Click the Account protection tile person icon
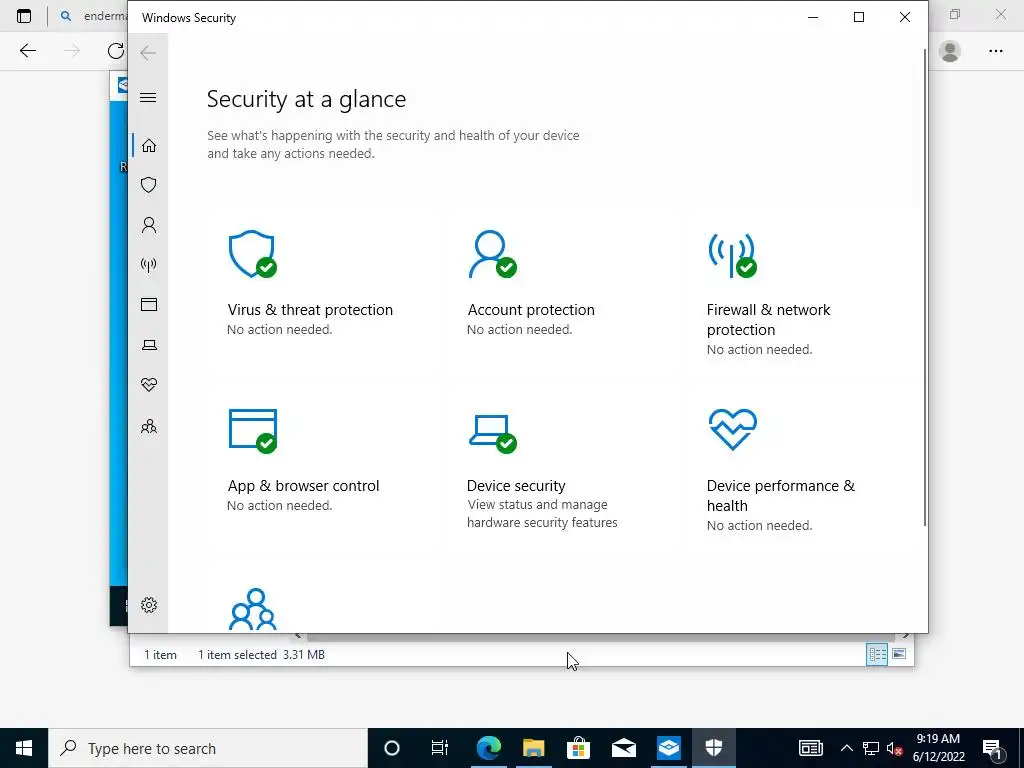 [x=492, y=254]
